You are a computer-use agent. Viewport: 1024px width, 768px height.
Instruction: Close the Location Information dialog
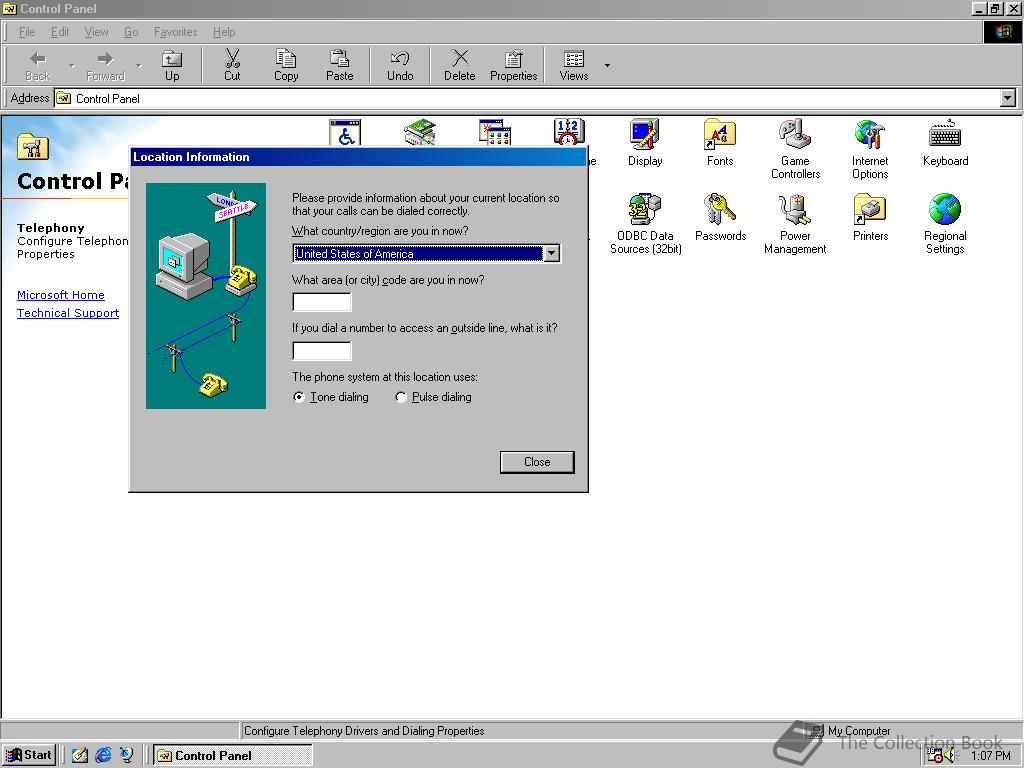coord(537,462)
